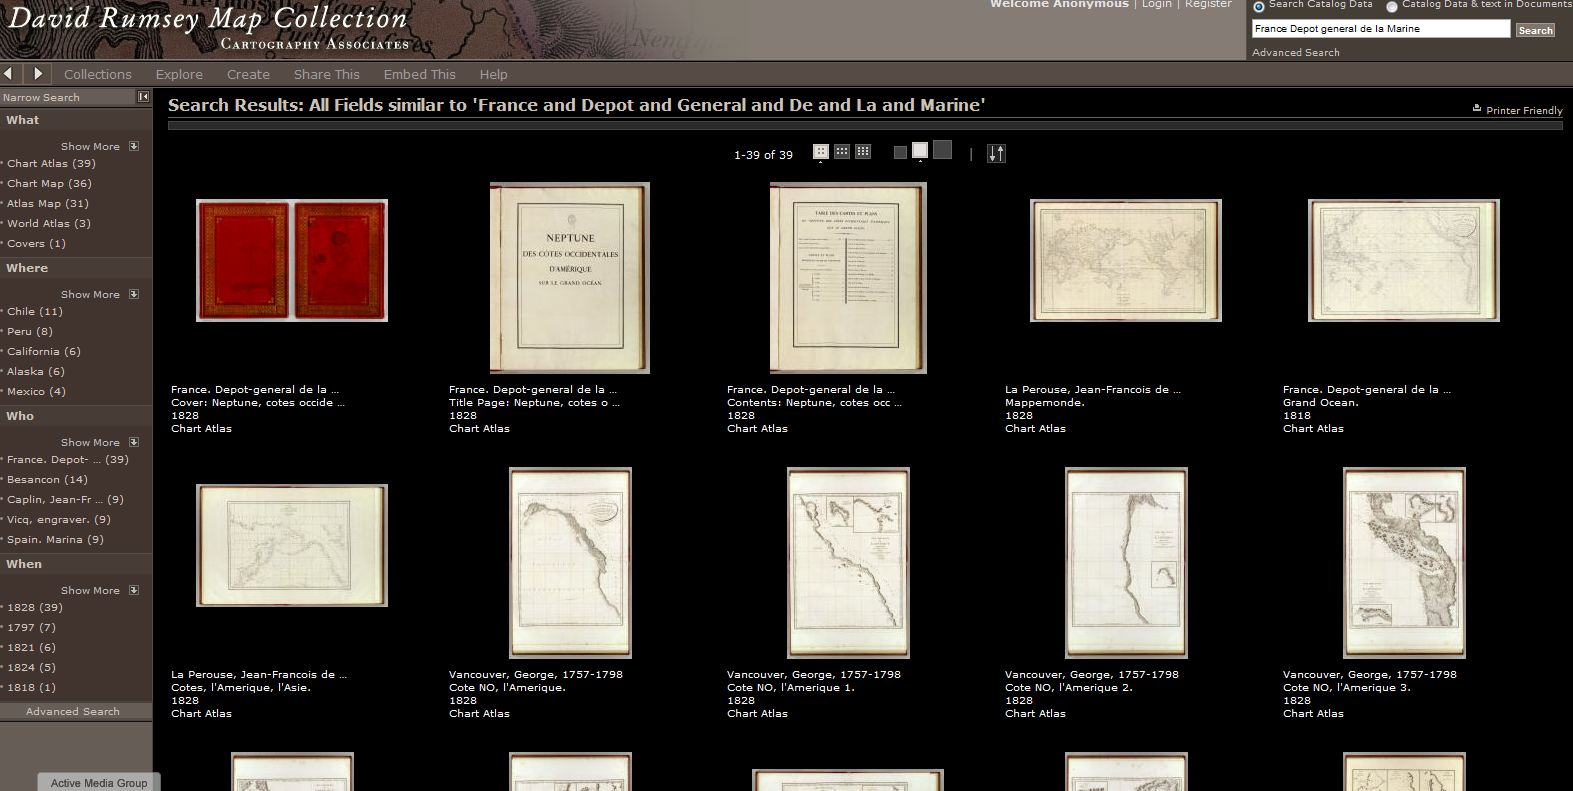This screenshot has height=791, width=1573.
Task: Filter by Besancon (14)
Action: [47, 479]
